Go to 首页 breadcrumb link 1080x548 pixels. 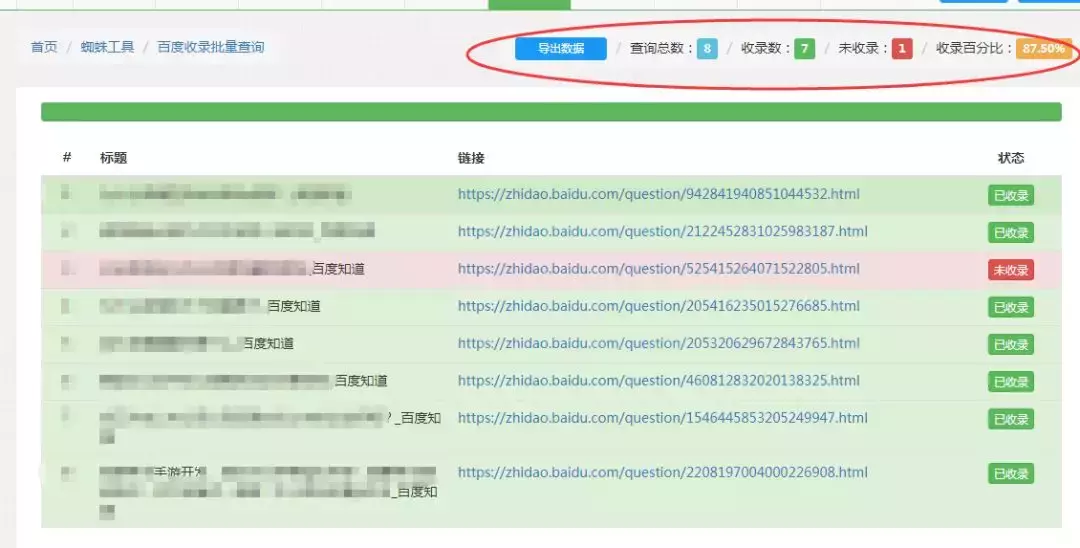[44, 47]
